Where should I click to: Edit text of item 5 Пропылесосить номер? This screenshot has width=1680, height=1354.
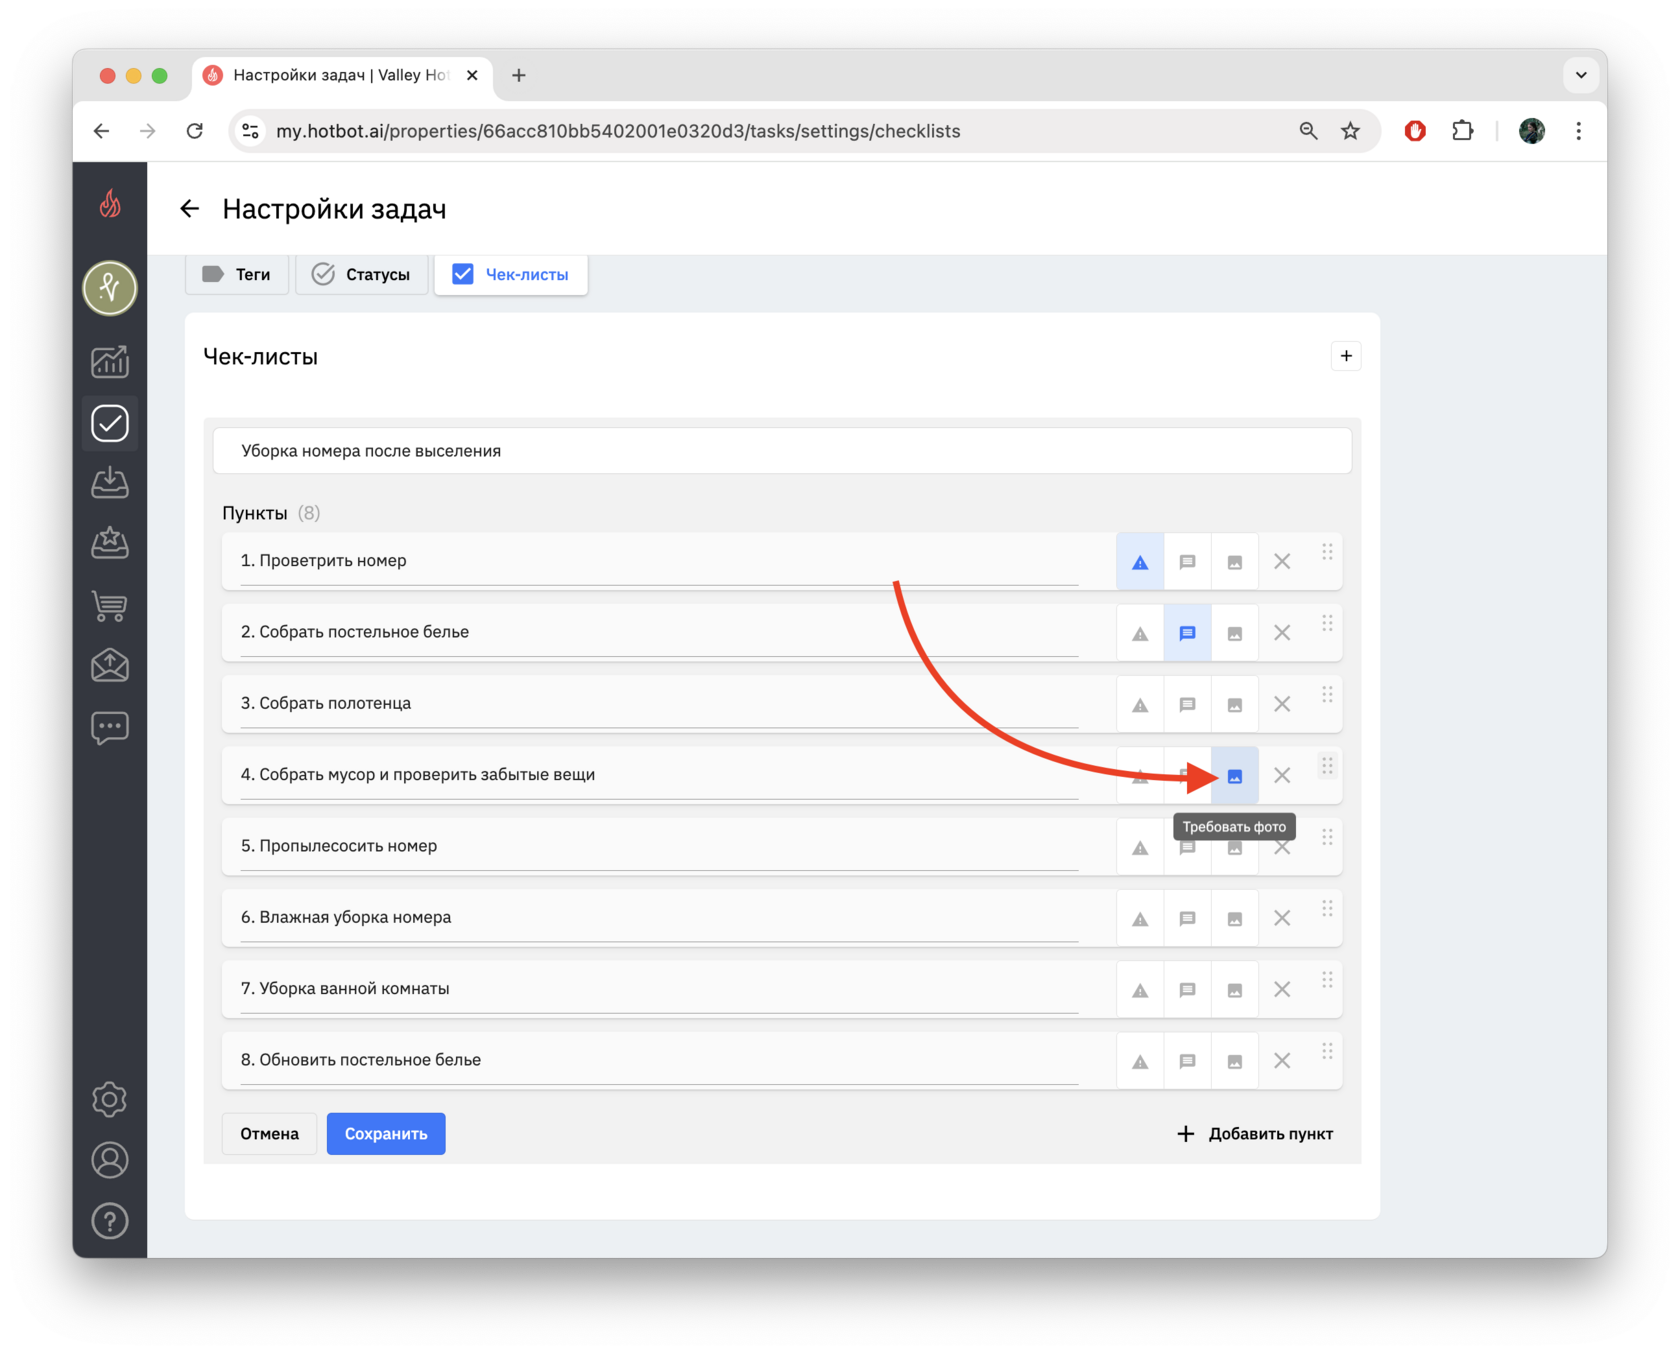click(x=659, y=846)
